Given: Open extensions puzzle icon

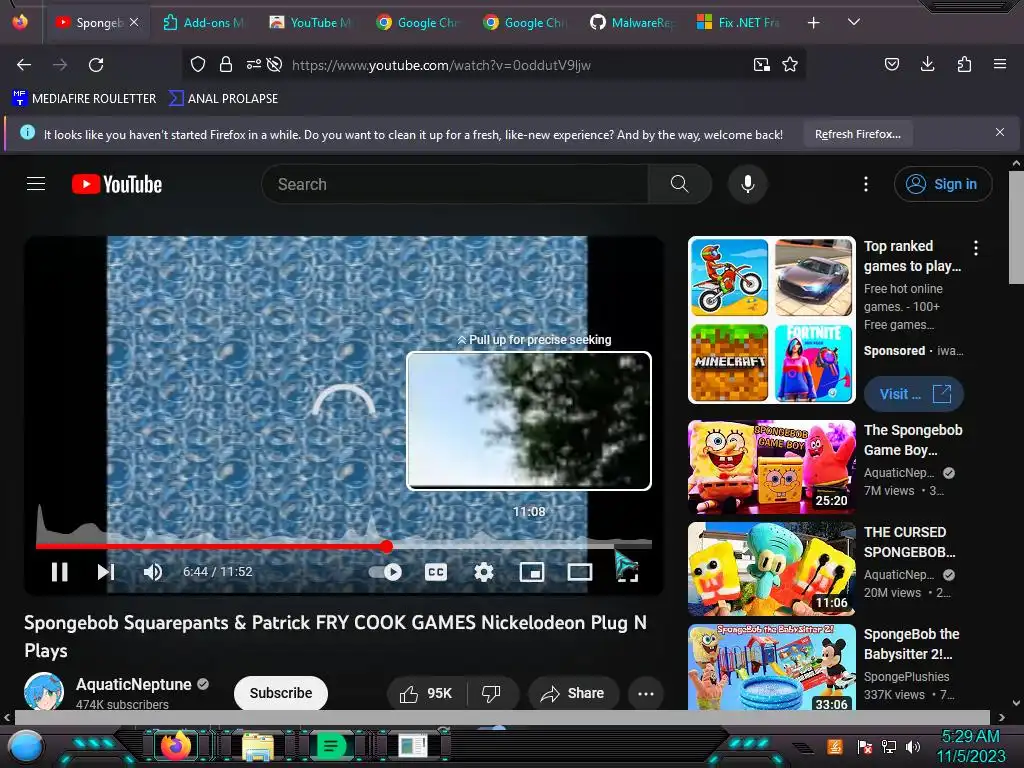Looking at the screenshot, I should (964, 65).
